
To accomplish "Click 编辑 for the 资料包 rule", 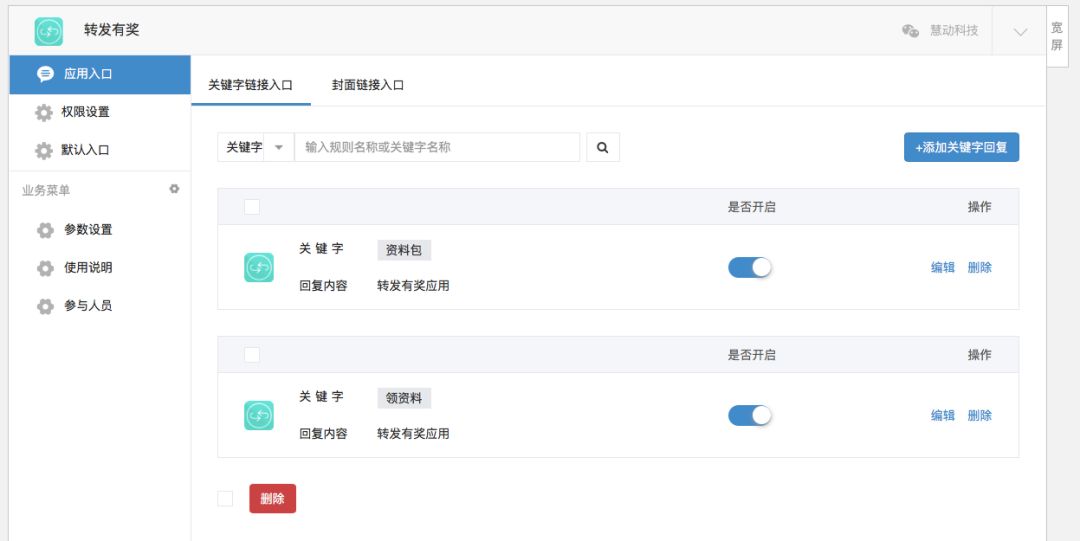I will tap(943, 267).
